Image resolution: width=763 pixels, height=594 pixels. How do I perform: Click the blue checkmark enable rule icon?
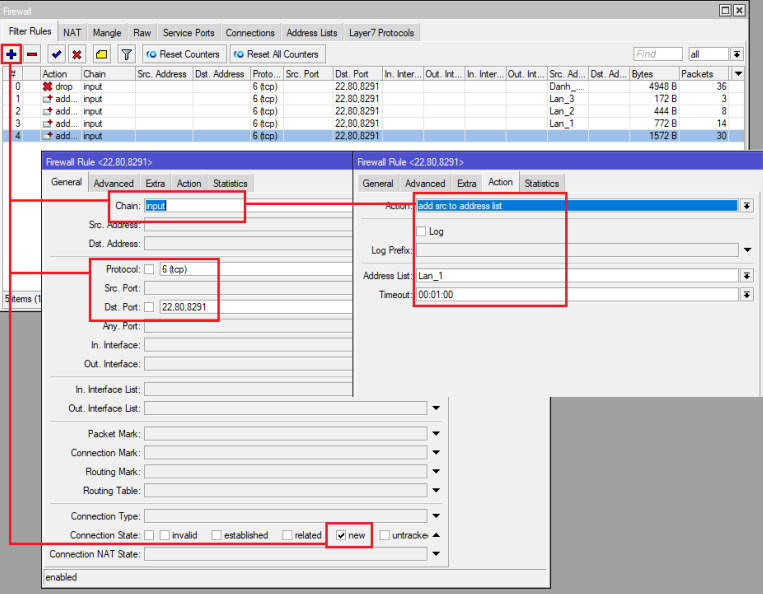pos(57,54)
